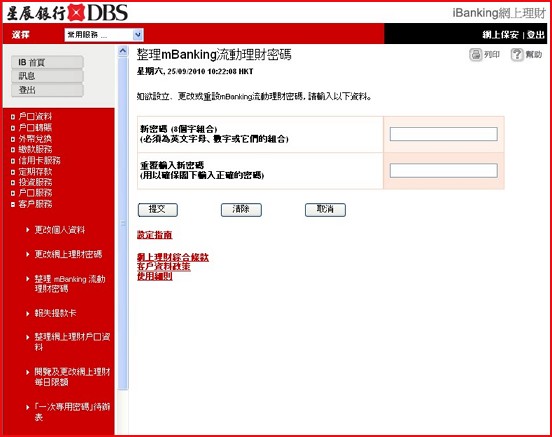
Task: Collapse the 客戶服務 menu section
Action: [x=35, y=204]
